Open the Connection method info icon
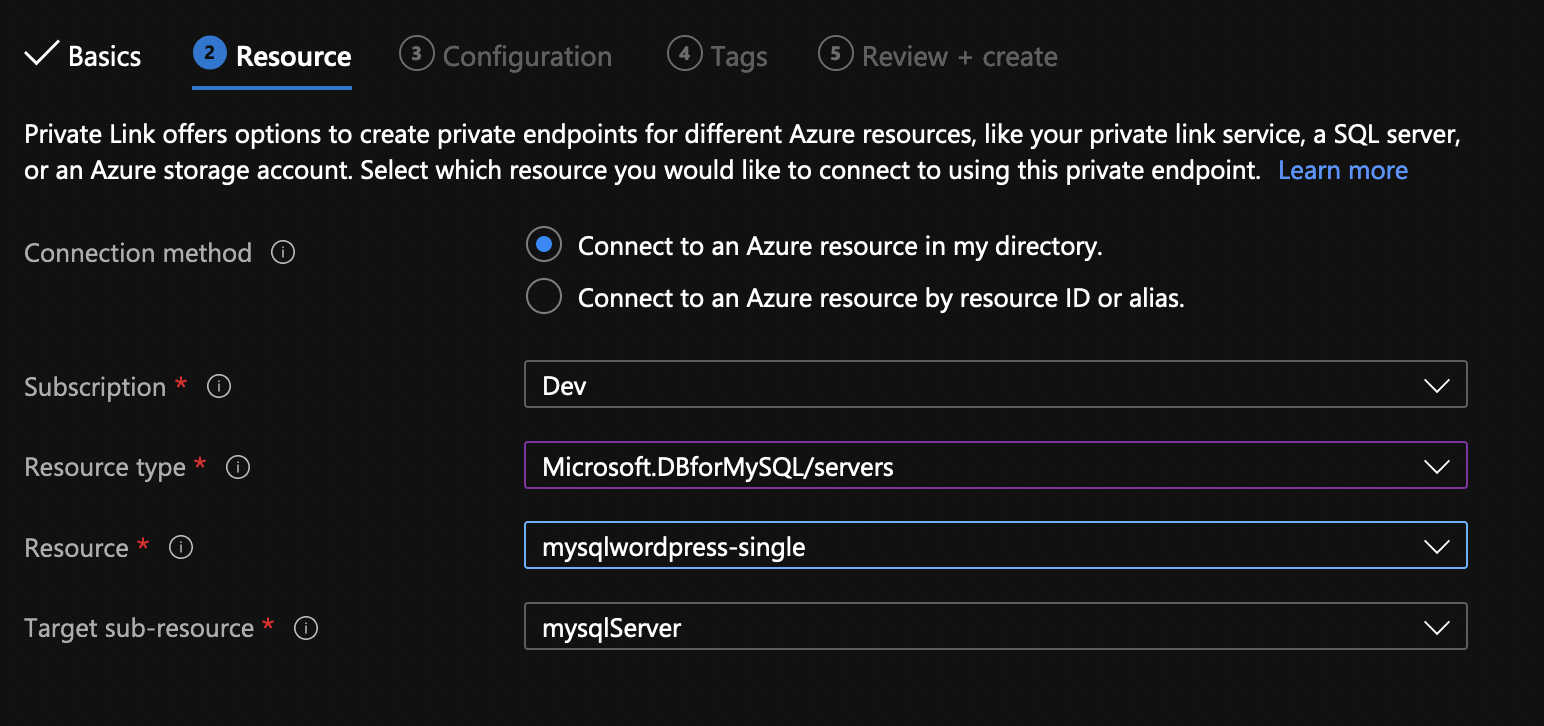 [283, 253]
